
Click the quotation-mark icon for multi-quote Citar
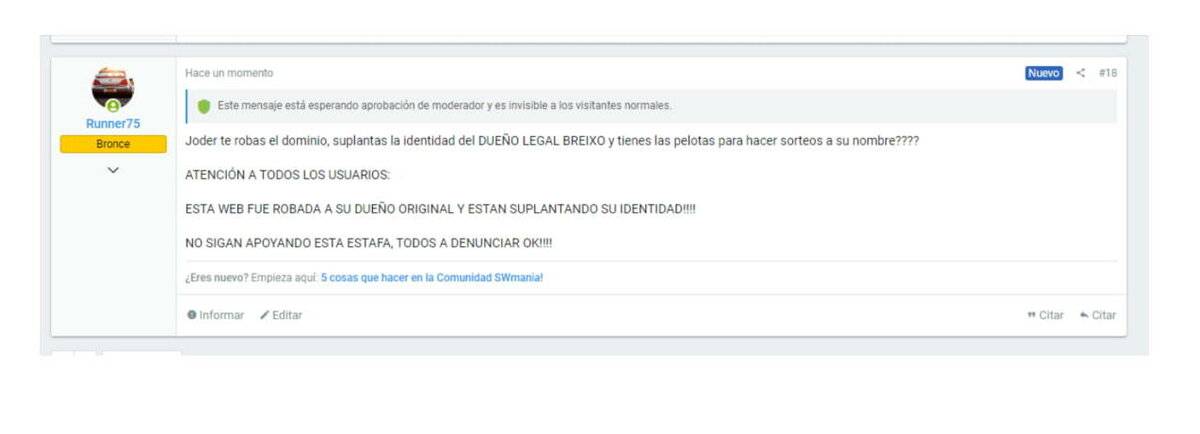pyautogui.click(x=1031, y=315)
